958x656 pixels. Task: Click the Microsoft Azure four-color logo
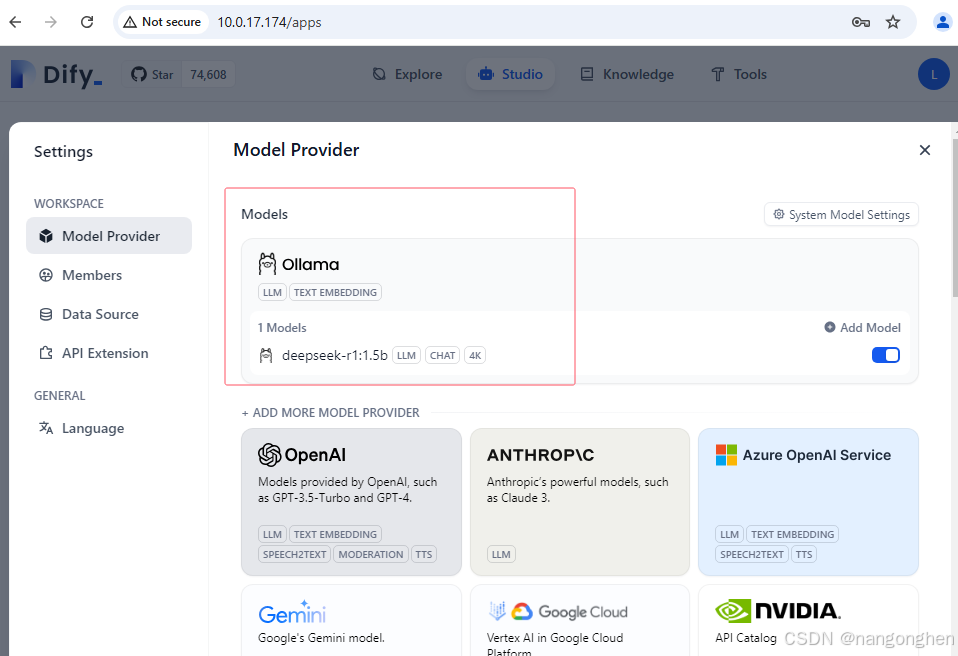[x=726, y=455]
